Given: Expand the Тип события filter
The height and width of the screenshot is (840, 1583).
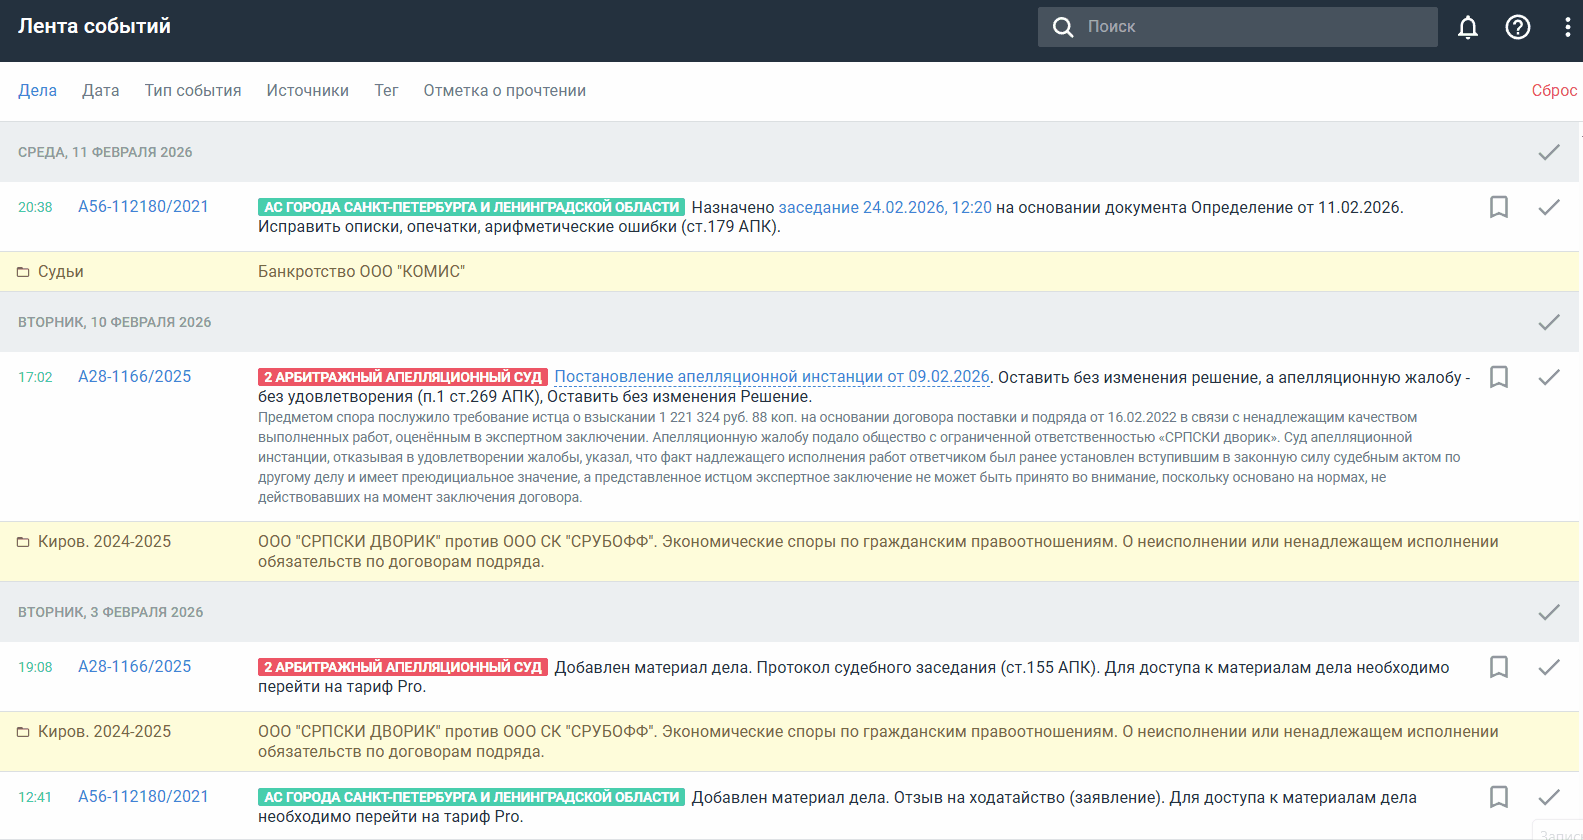Looking at the screenshot, I should point(193,91).
